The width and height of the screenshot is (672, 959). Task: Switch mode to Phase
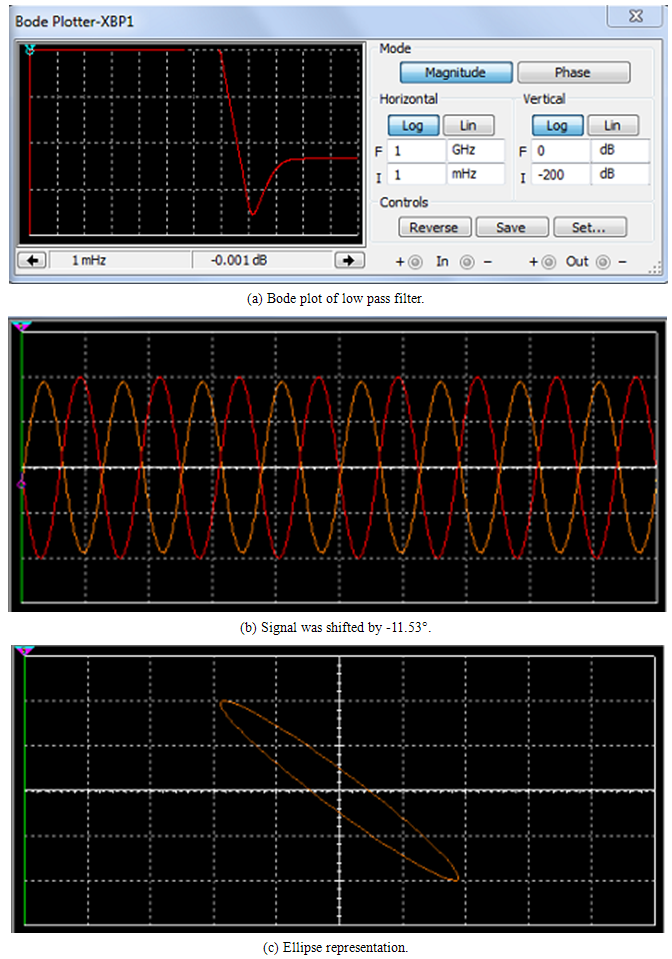pyautogui.click(x=573, y=73)
